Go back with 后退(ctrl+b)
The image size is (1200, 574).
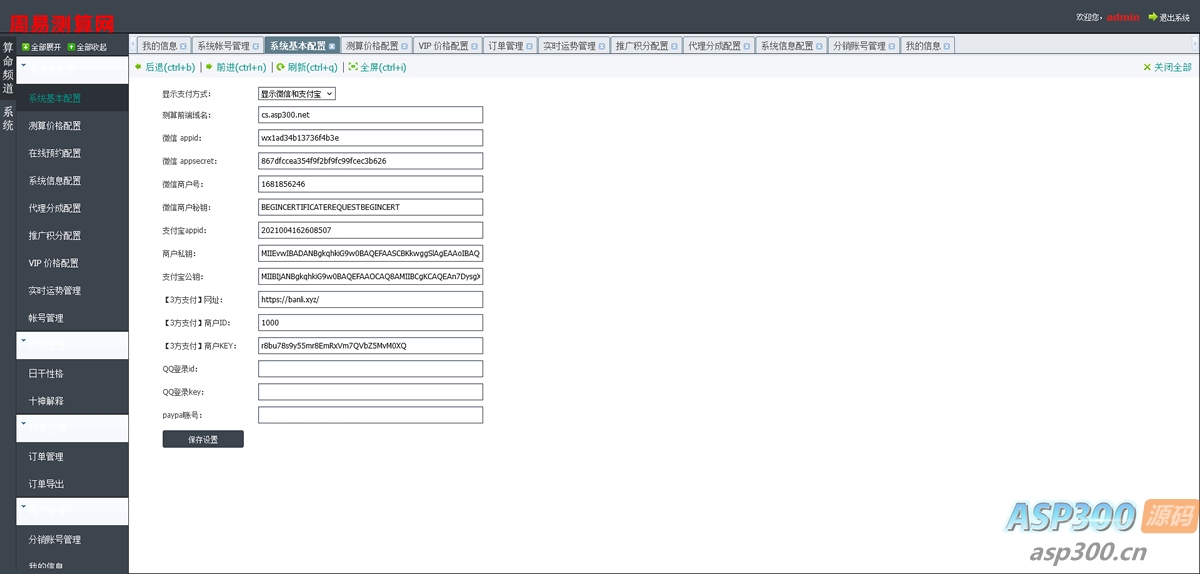pos(165,67)
